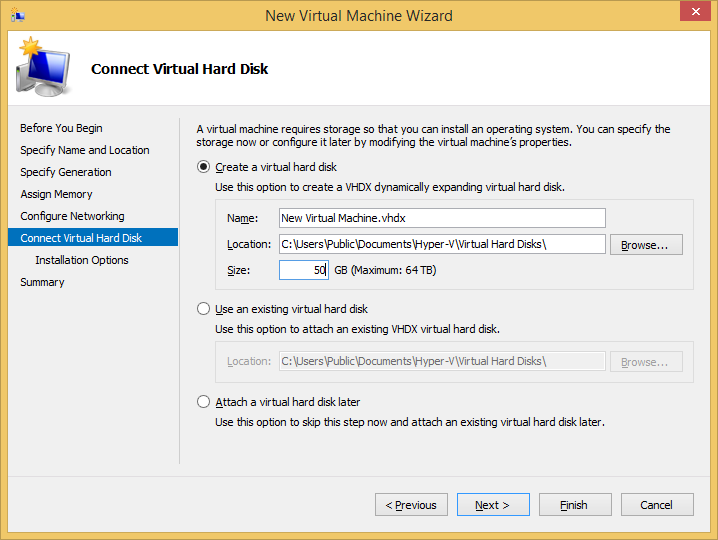Choose 'Use an existing virtual hard disk'
The width and height of the screenshot is (718, 540).
tap(204, 309)
